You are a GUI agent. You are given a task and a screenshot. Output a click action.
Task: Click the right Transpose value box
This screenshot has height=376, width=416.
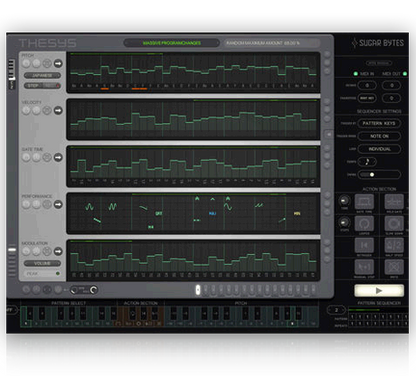[x=391, y=98]
